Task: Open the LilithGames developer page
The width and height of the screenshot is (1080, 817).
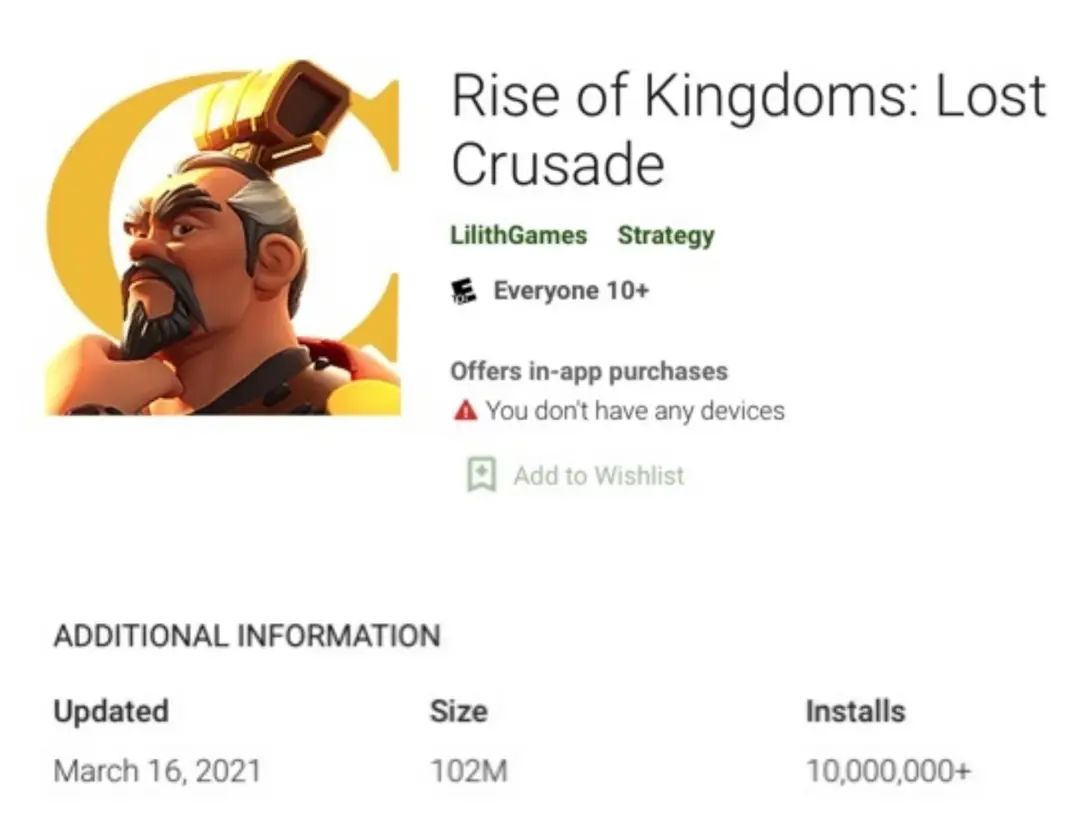Action: [519, 235]
